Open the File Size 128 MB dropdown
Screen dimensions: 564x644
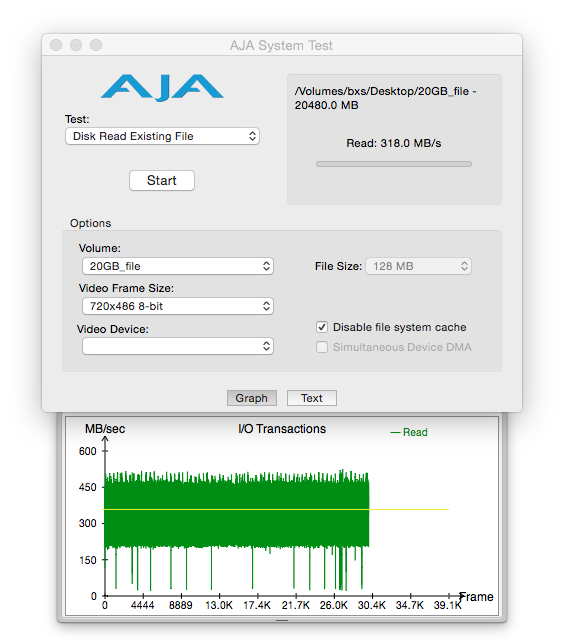click(x=419, y=266)
